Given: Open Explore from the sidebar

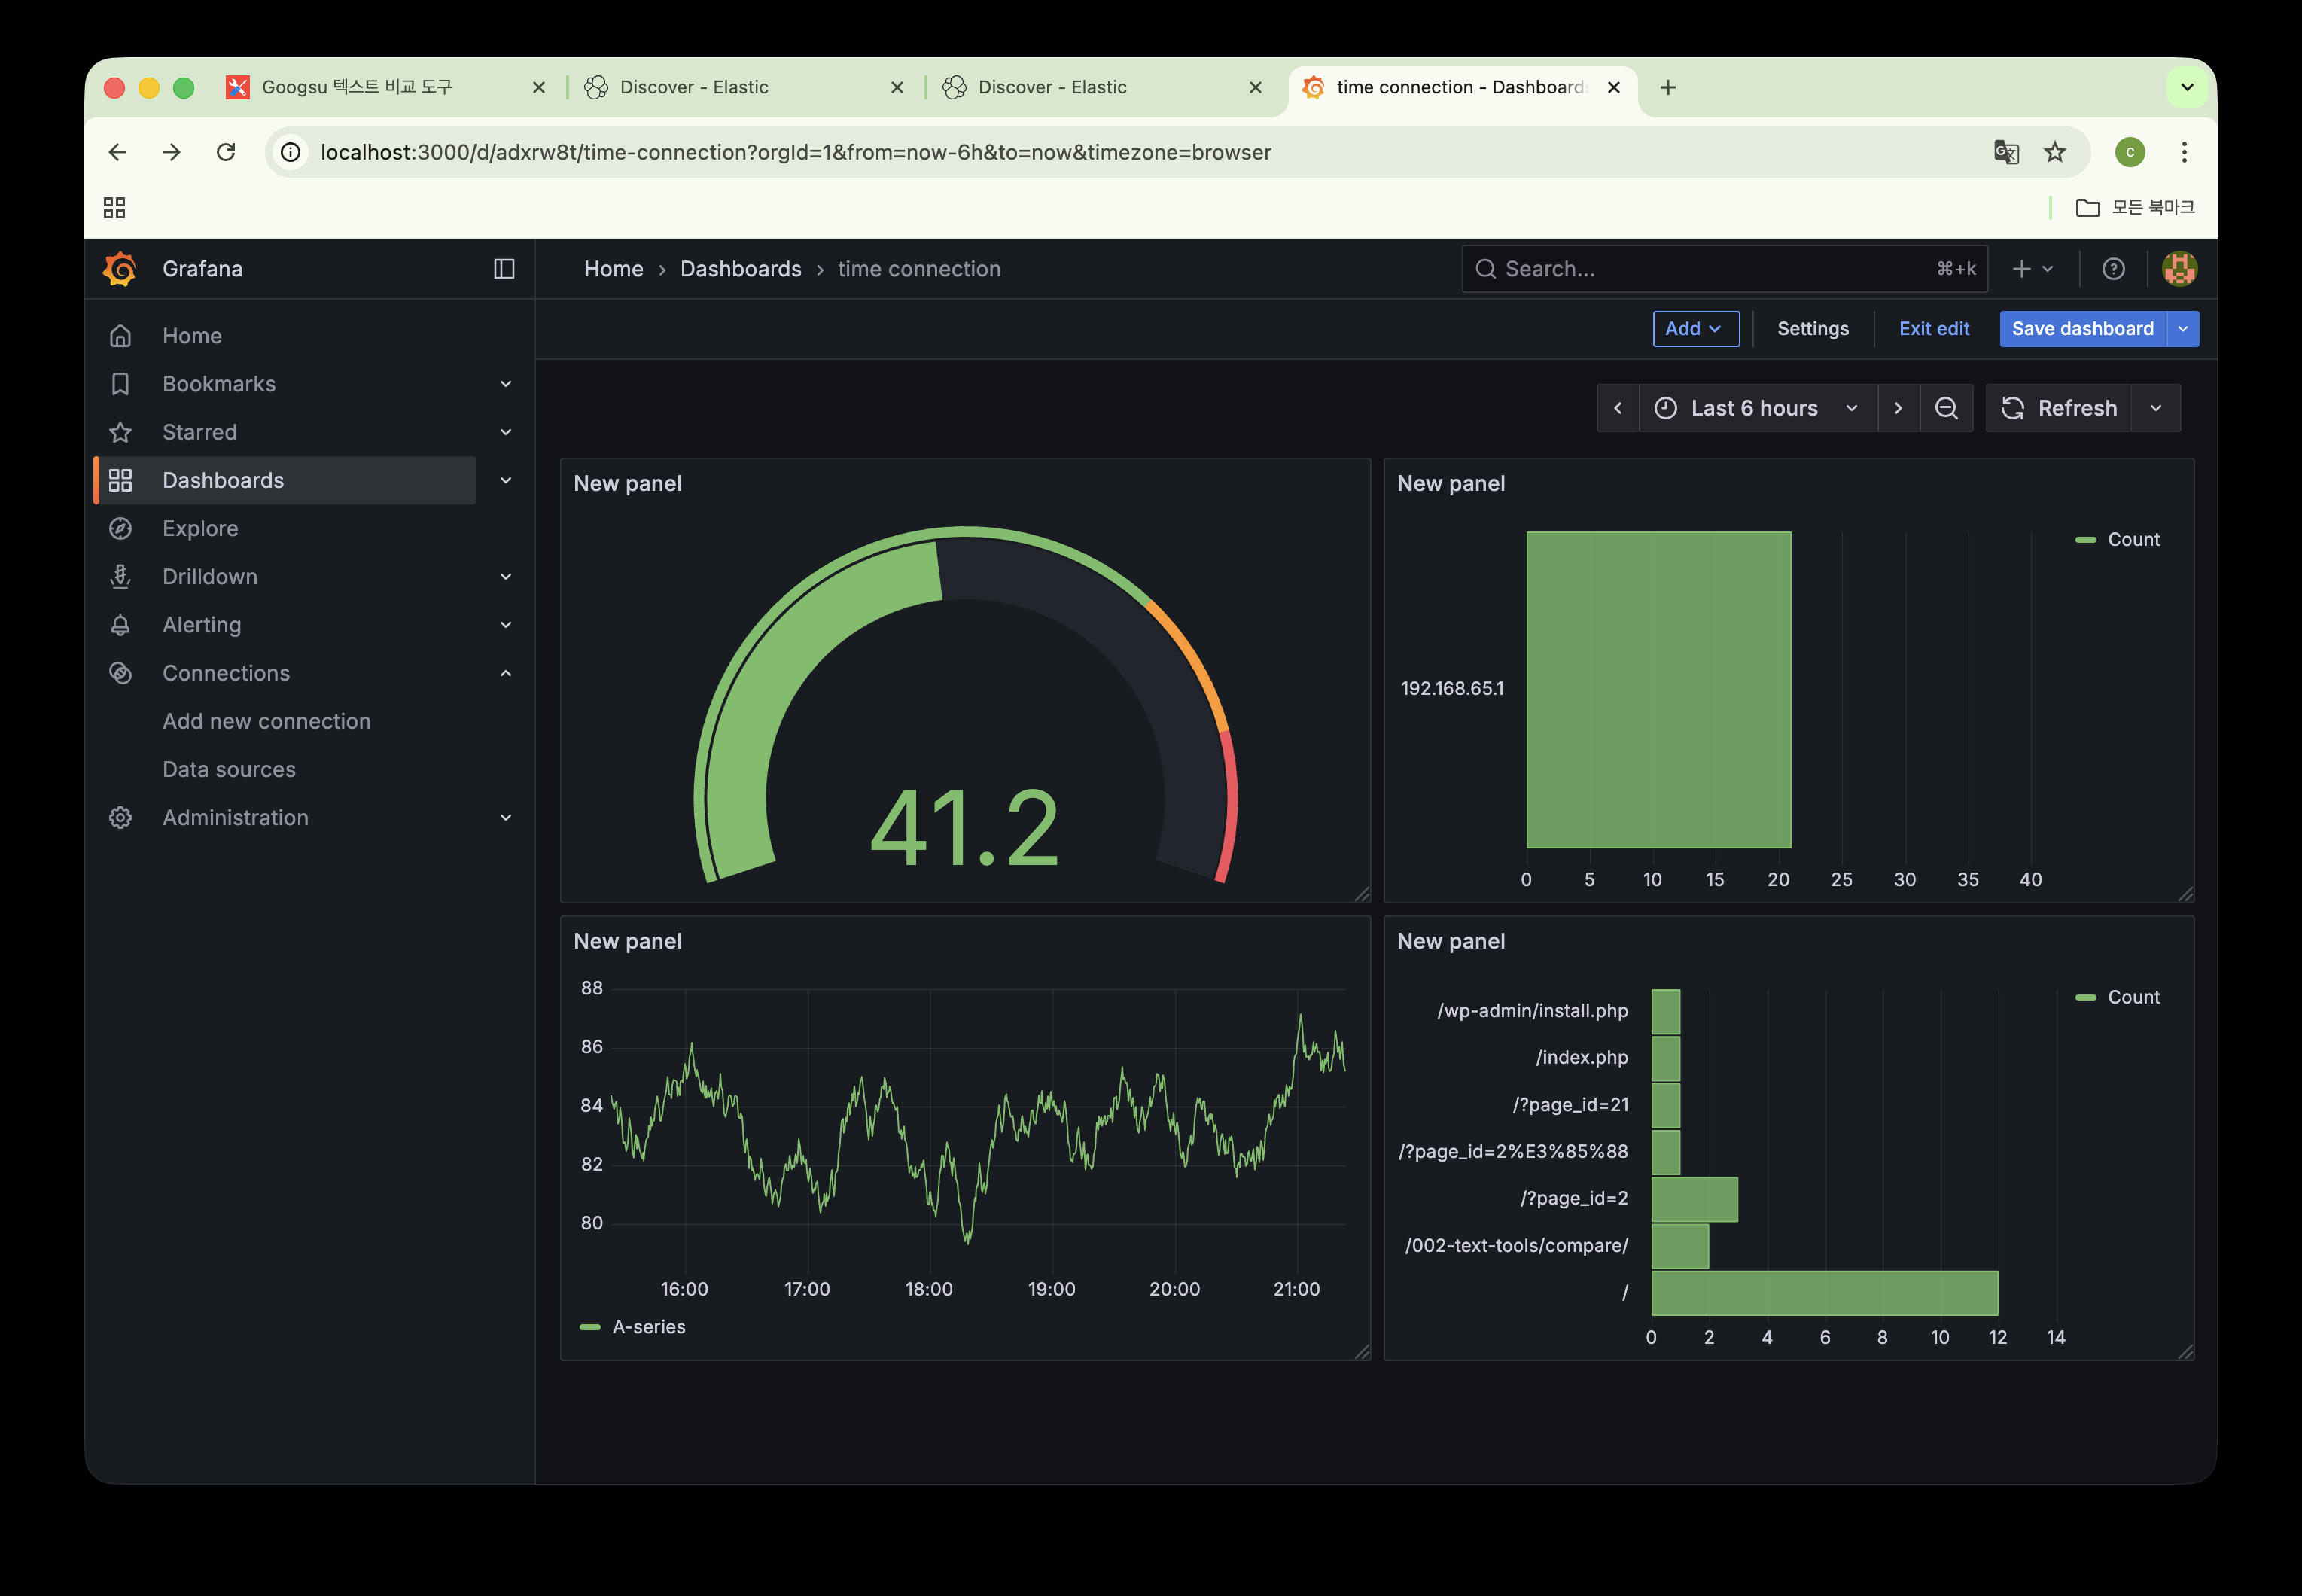Looking at the screenshot, I should 200,528.
